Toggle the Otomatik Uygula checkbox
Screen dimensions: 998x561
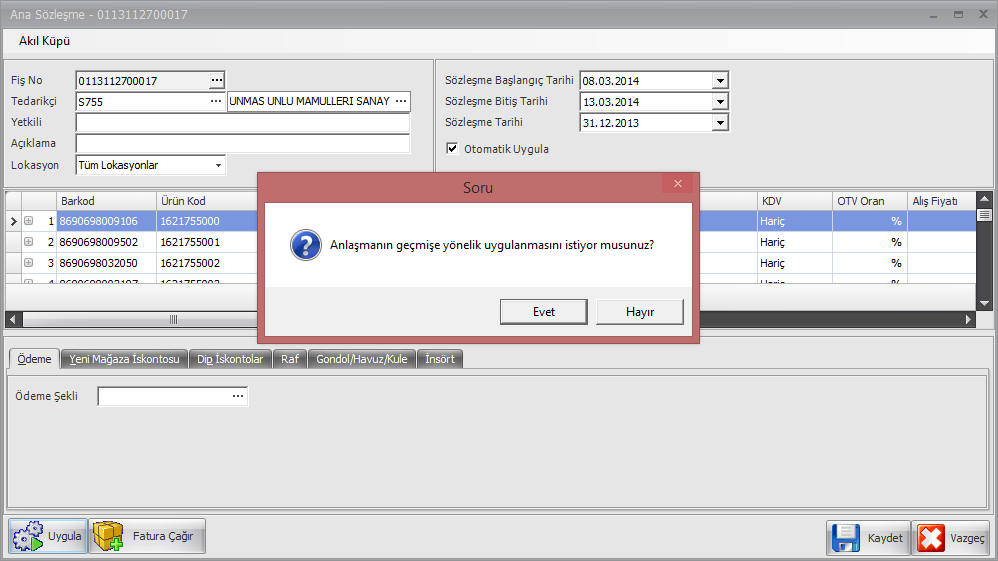click(452, 149)
